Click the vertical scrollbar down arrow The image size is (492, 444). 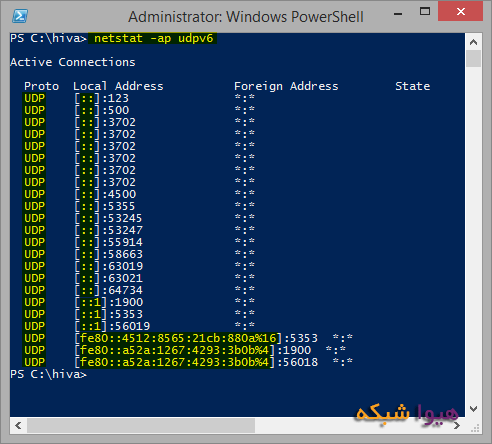pos(473,409)
